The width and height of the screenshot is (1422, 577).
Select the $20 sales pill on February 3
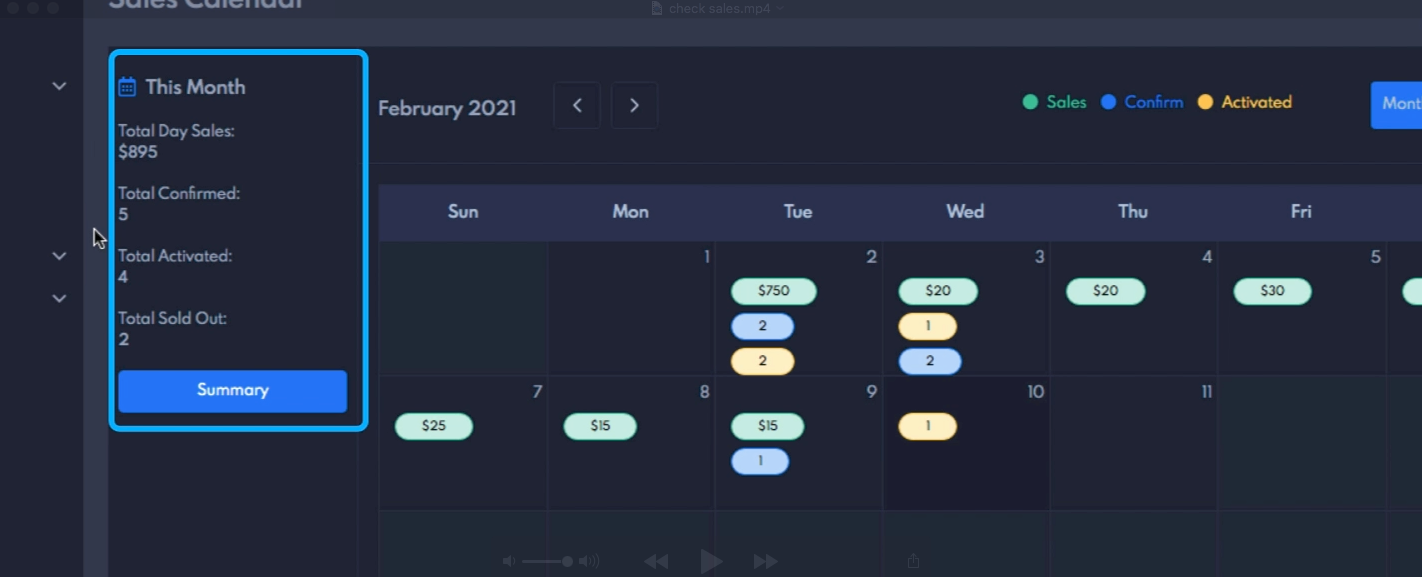coord(938,291)
